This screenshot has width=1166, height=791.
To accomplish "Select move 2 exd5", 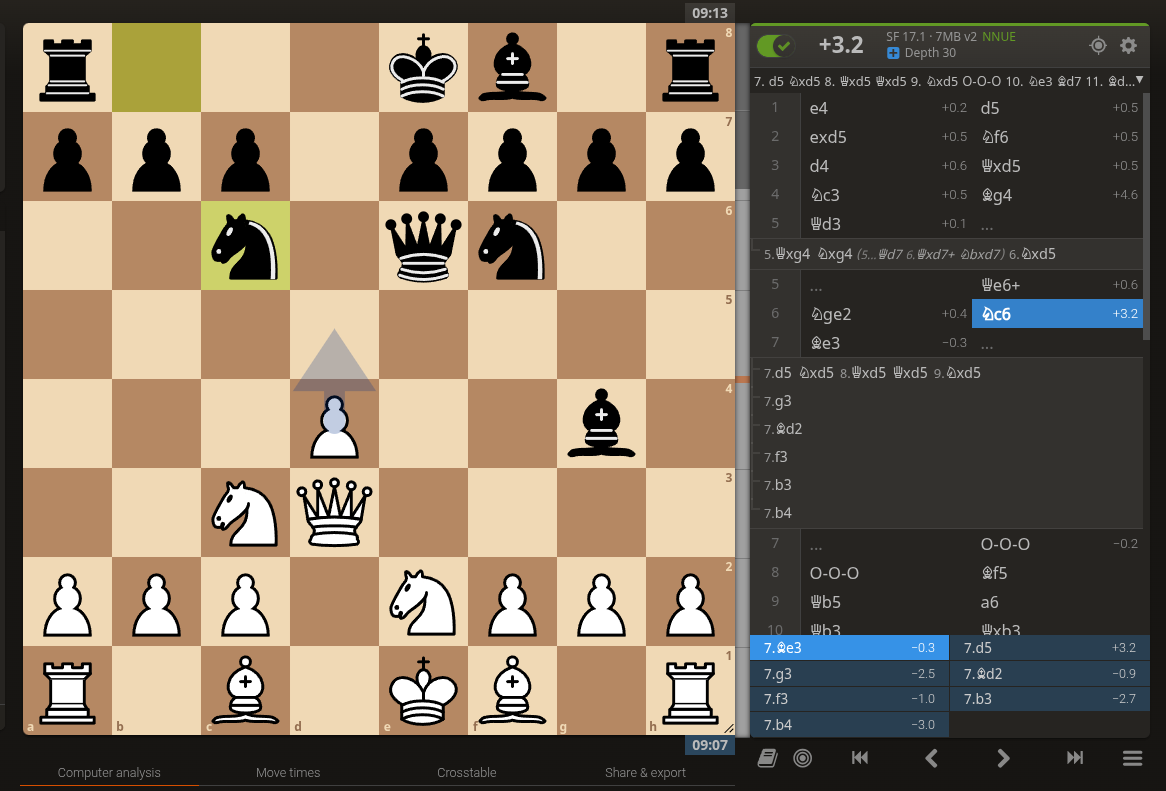I will (886, 137).
